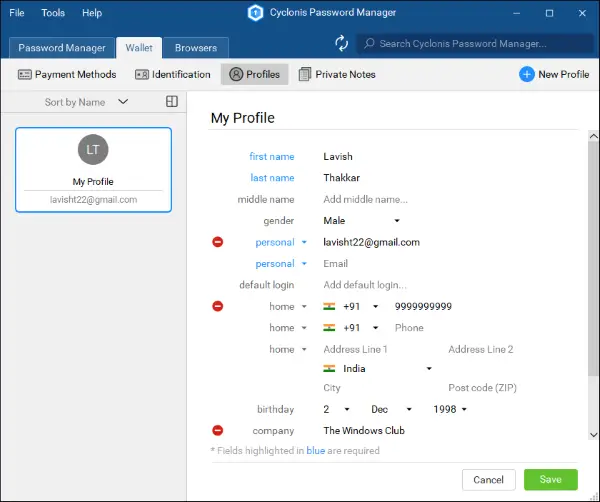Select the My Profile card
The width and height of the screenshot is (600, 502).
(93, 170)
